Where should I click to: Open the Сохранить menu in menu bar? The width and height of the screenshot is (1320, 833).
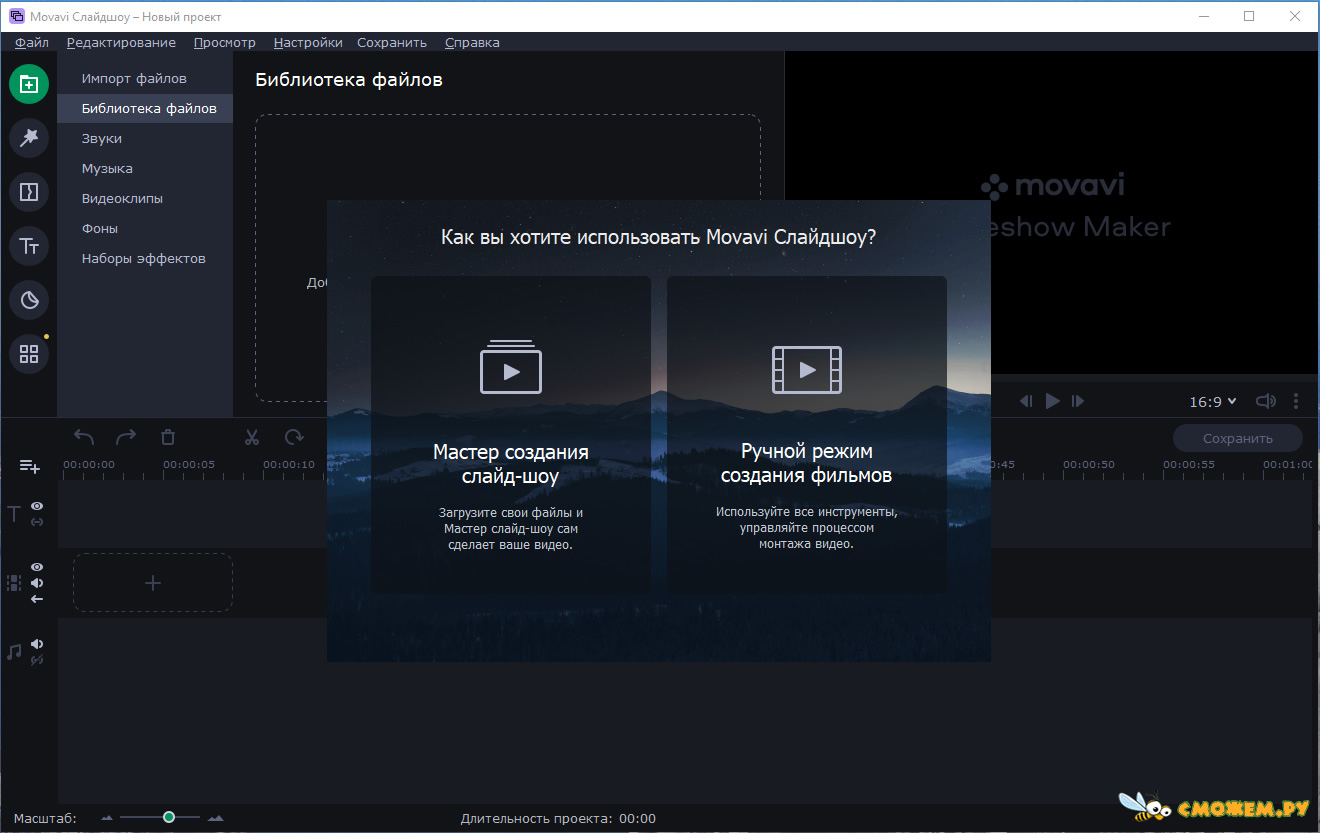pos(392,42)
